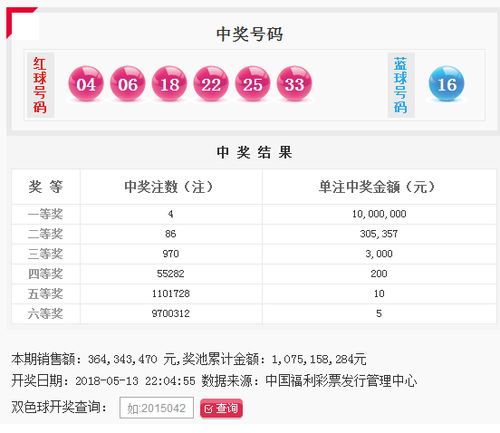Click fifth prize winner count 1101728
Viewport: 500px width, 433px height.
click(x=171, y=294)
